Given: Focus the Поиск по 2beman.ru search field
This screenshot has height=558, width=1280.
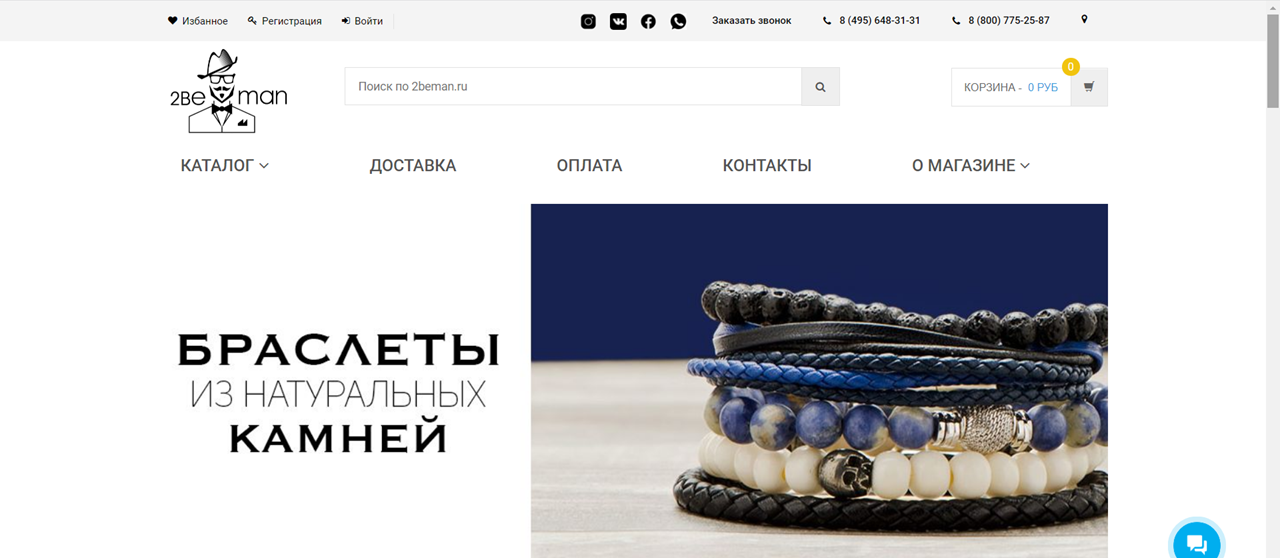Looking at the screenshot, I should coord(573,87).
